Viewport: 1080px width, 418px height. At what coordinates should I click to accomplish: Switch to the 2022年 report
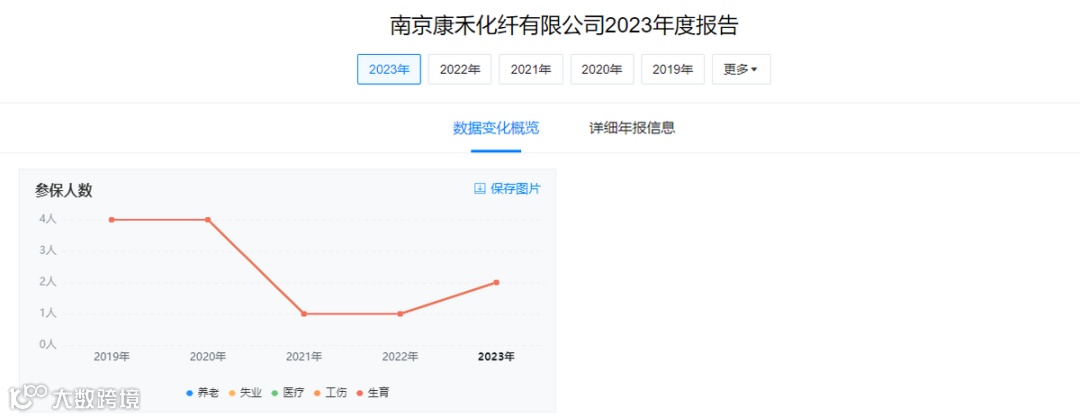click(x=460, y=70)
